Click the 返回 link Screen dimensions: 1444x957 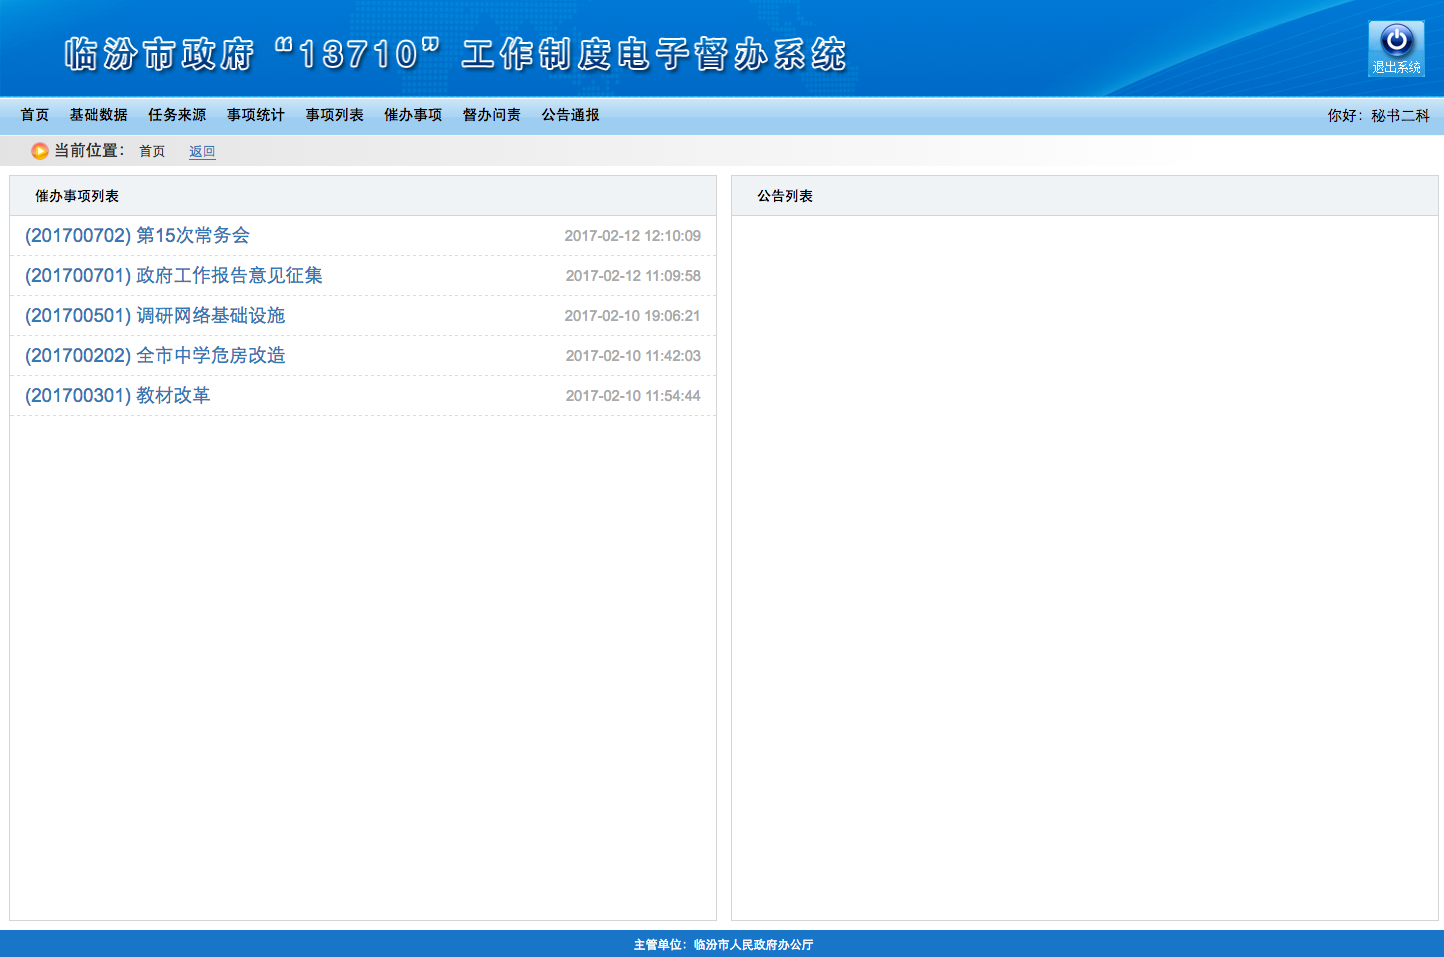(x=202, y=152)
